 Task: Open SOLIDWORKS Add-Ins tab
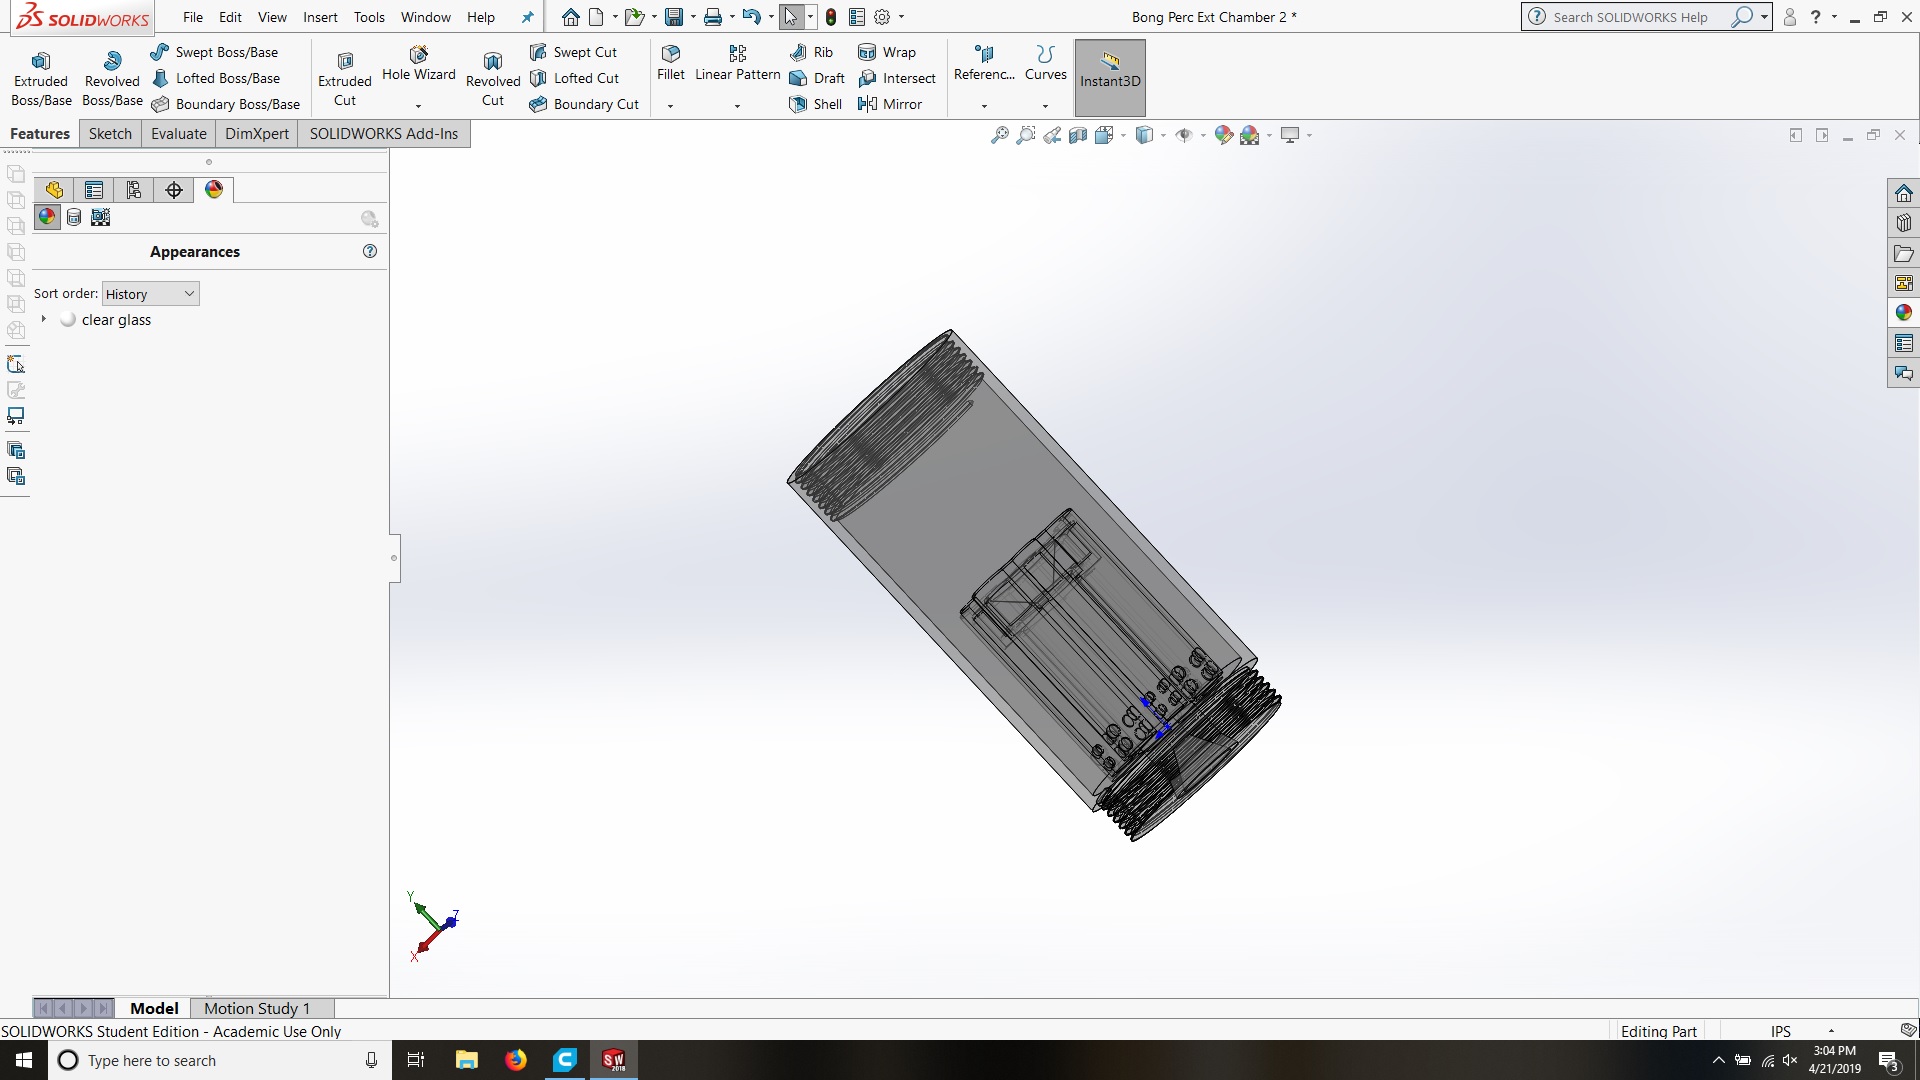coord(384,134)
